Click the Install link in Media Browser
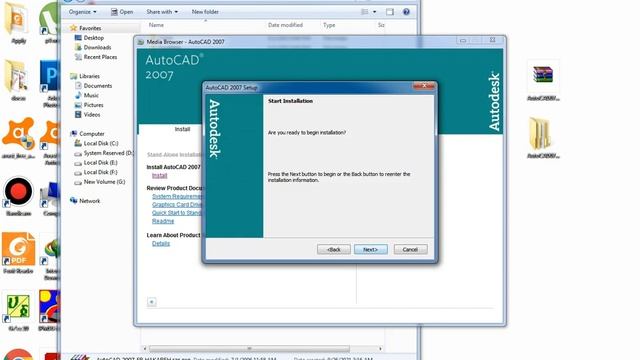 tap(159, 176)
